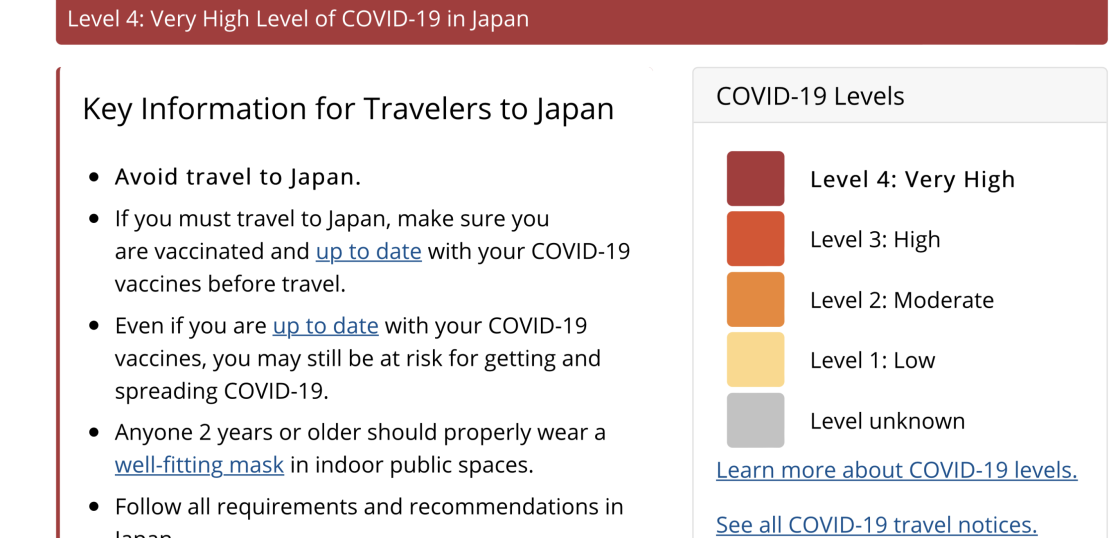
Task: Follow the 'well-fitting mask' link
Action: [199, 465]
